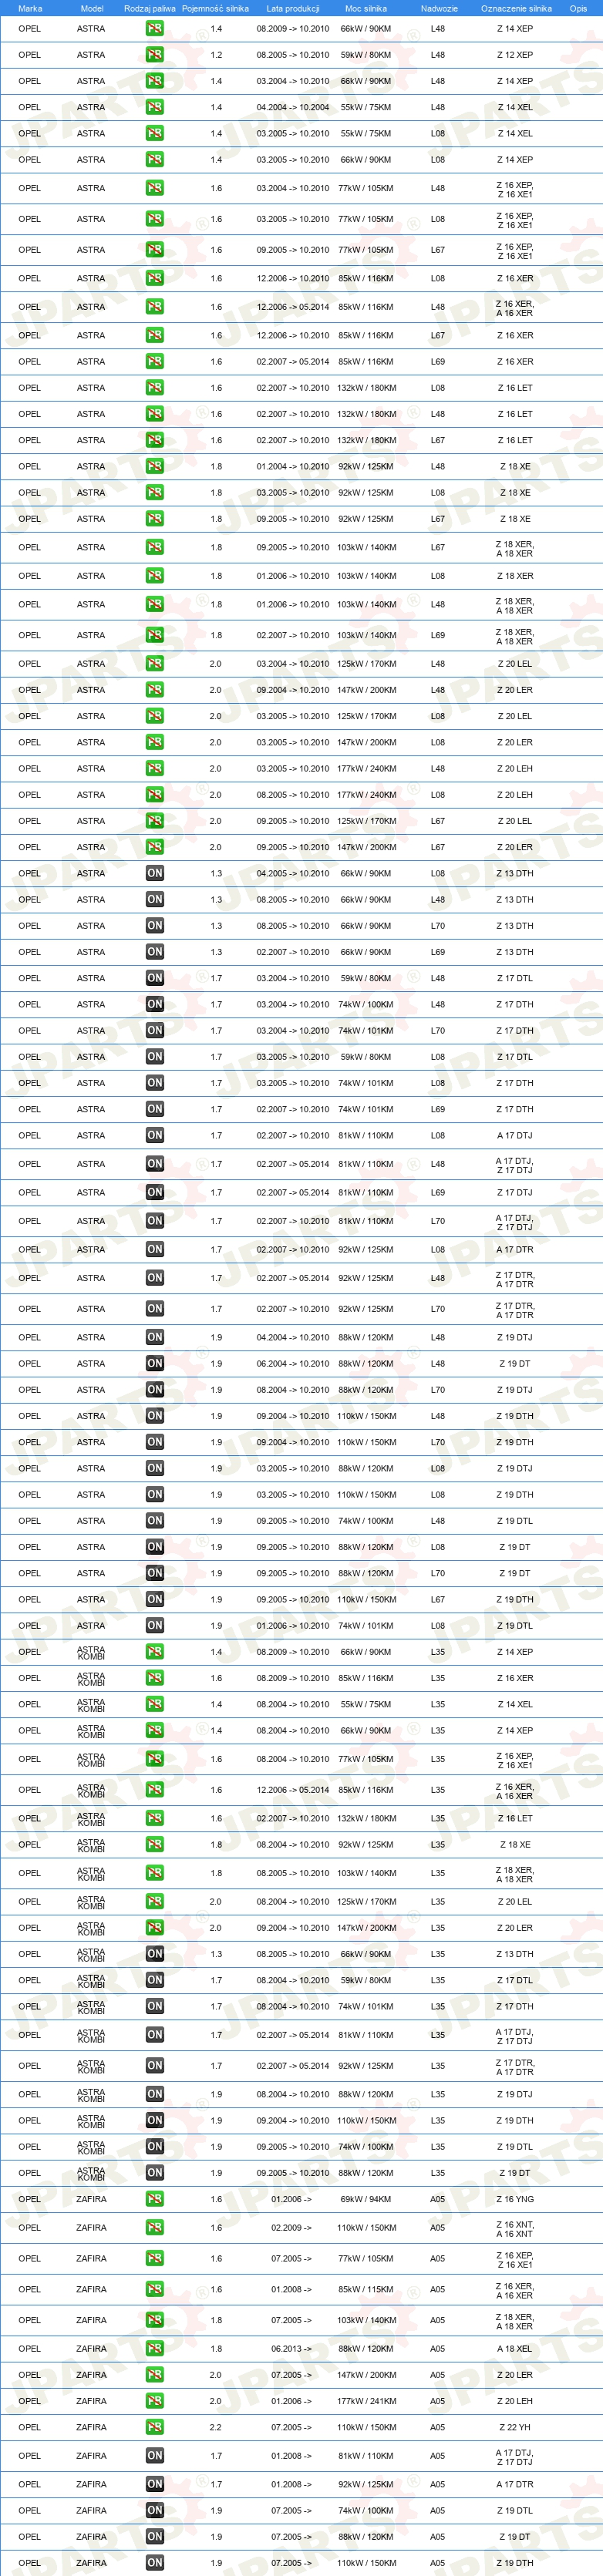Click the Opis column header

coord(578,8)
